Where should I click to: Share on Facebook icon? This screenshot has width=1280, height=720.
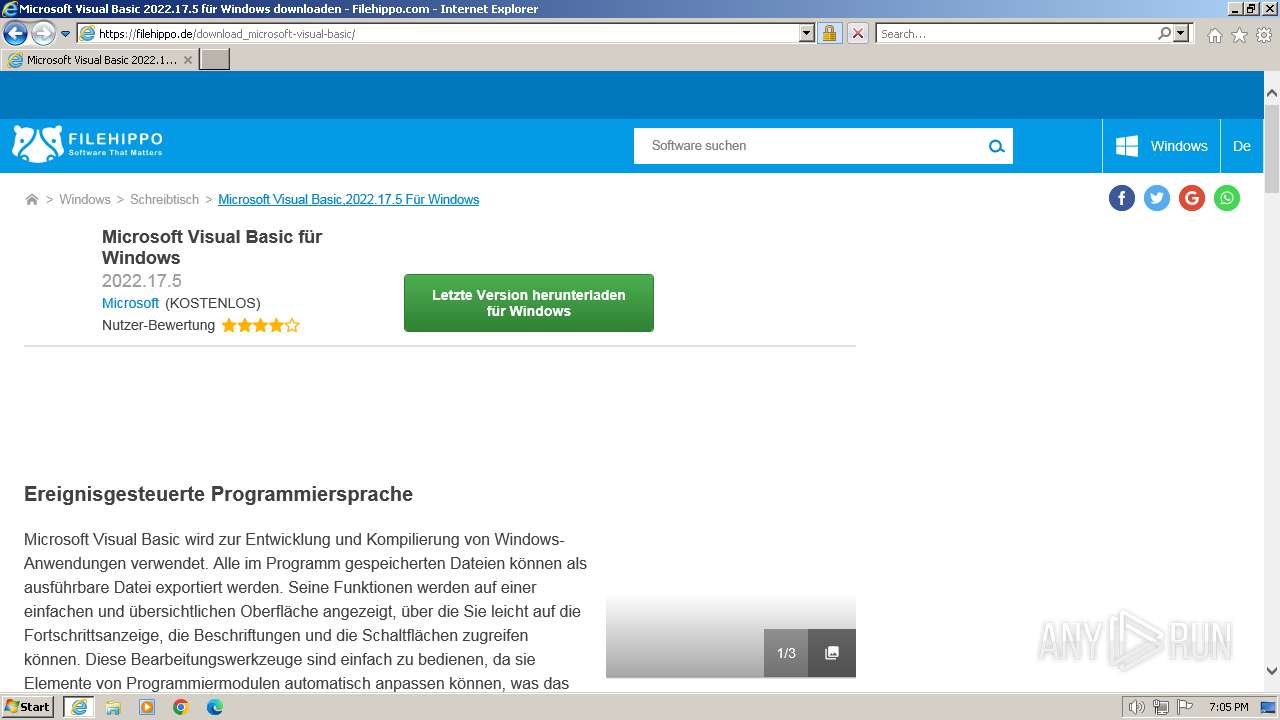pyautogui.click(x=1122, y=198)
